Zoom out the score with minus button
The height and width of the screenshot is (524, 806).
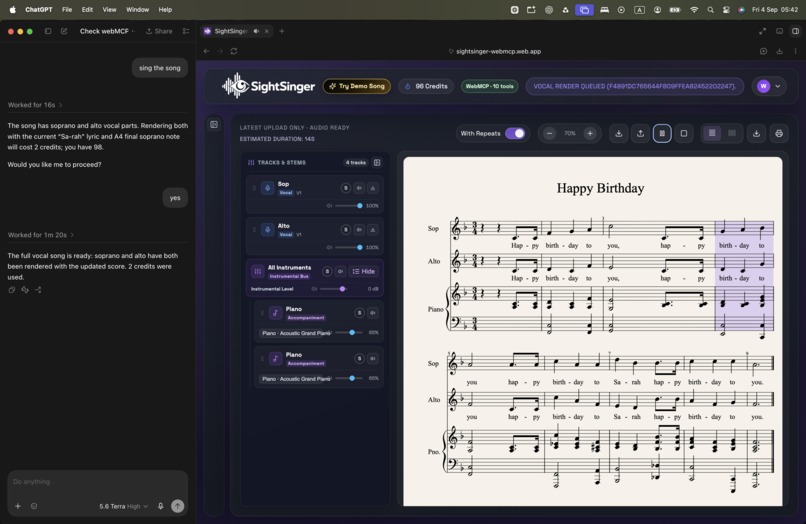549,134
